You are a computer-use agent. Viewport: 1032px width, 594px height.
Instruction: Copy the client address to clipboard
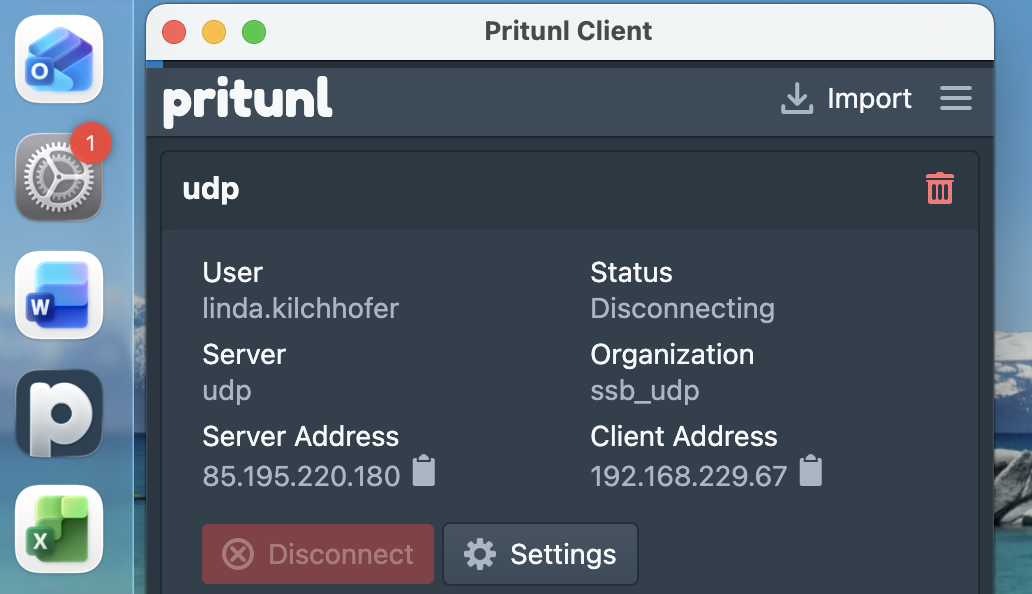pyautogui.click(x=811, y=472)
